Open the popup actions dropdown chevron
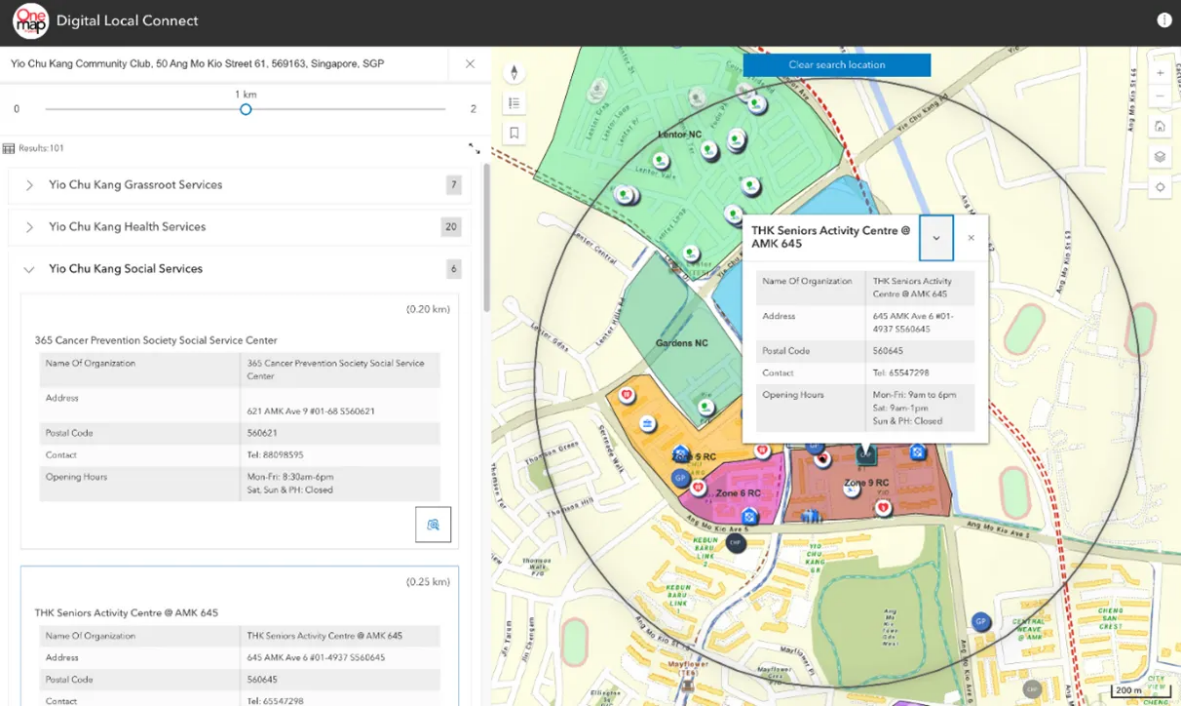This screenshot has height=709, width=1183. [936, 238]
